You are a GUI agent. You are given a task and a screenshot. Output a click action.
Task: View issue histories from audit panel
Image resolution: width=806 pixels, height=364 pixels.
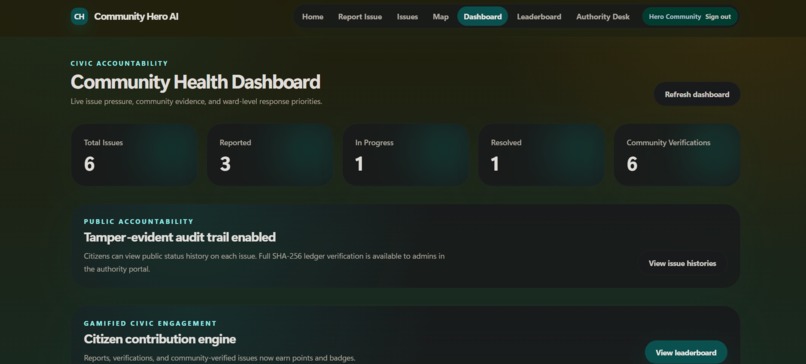coord(682,263)
